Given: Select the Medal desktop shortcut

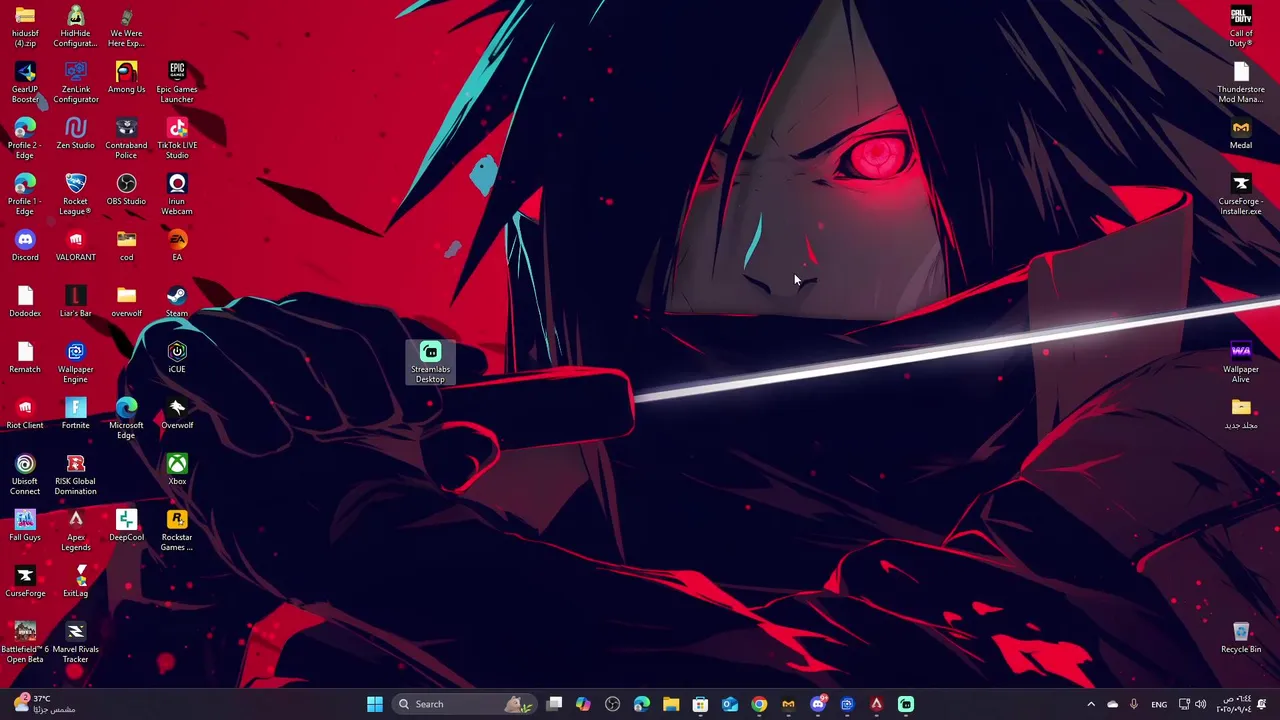Looking at the screenshot, I should pyautogui.click(x=1241, y=134).
